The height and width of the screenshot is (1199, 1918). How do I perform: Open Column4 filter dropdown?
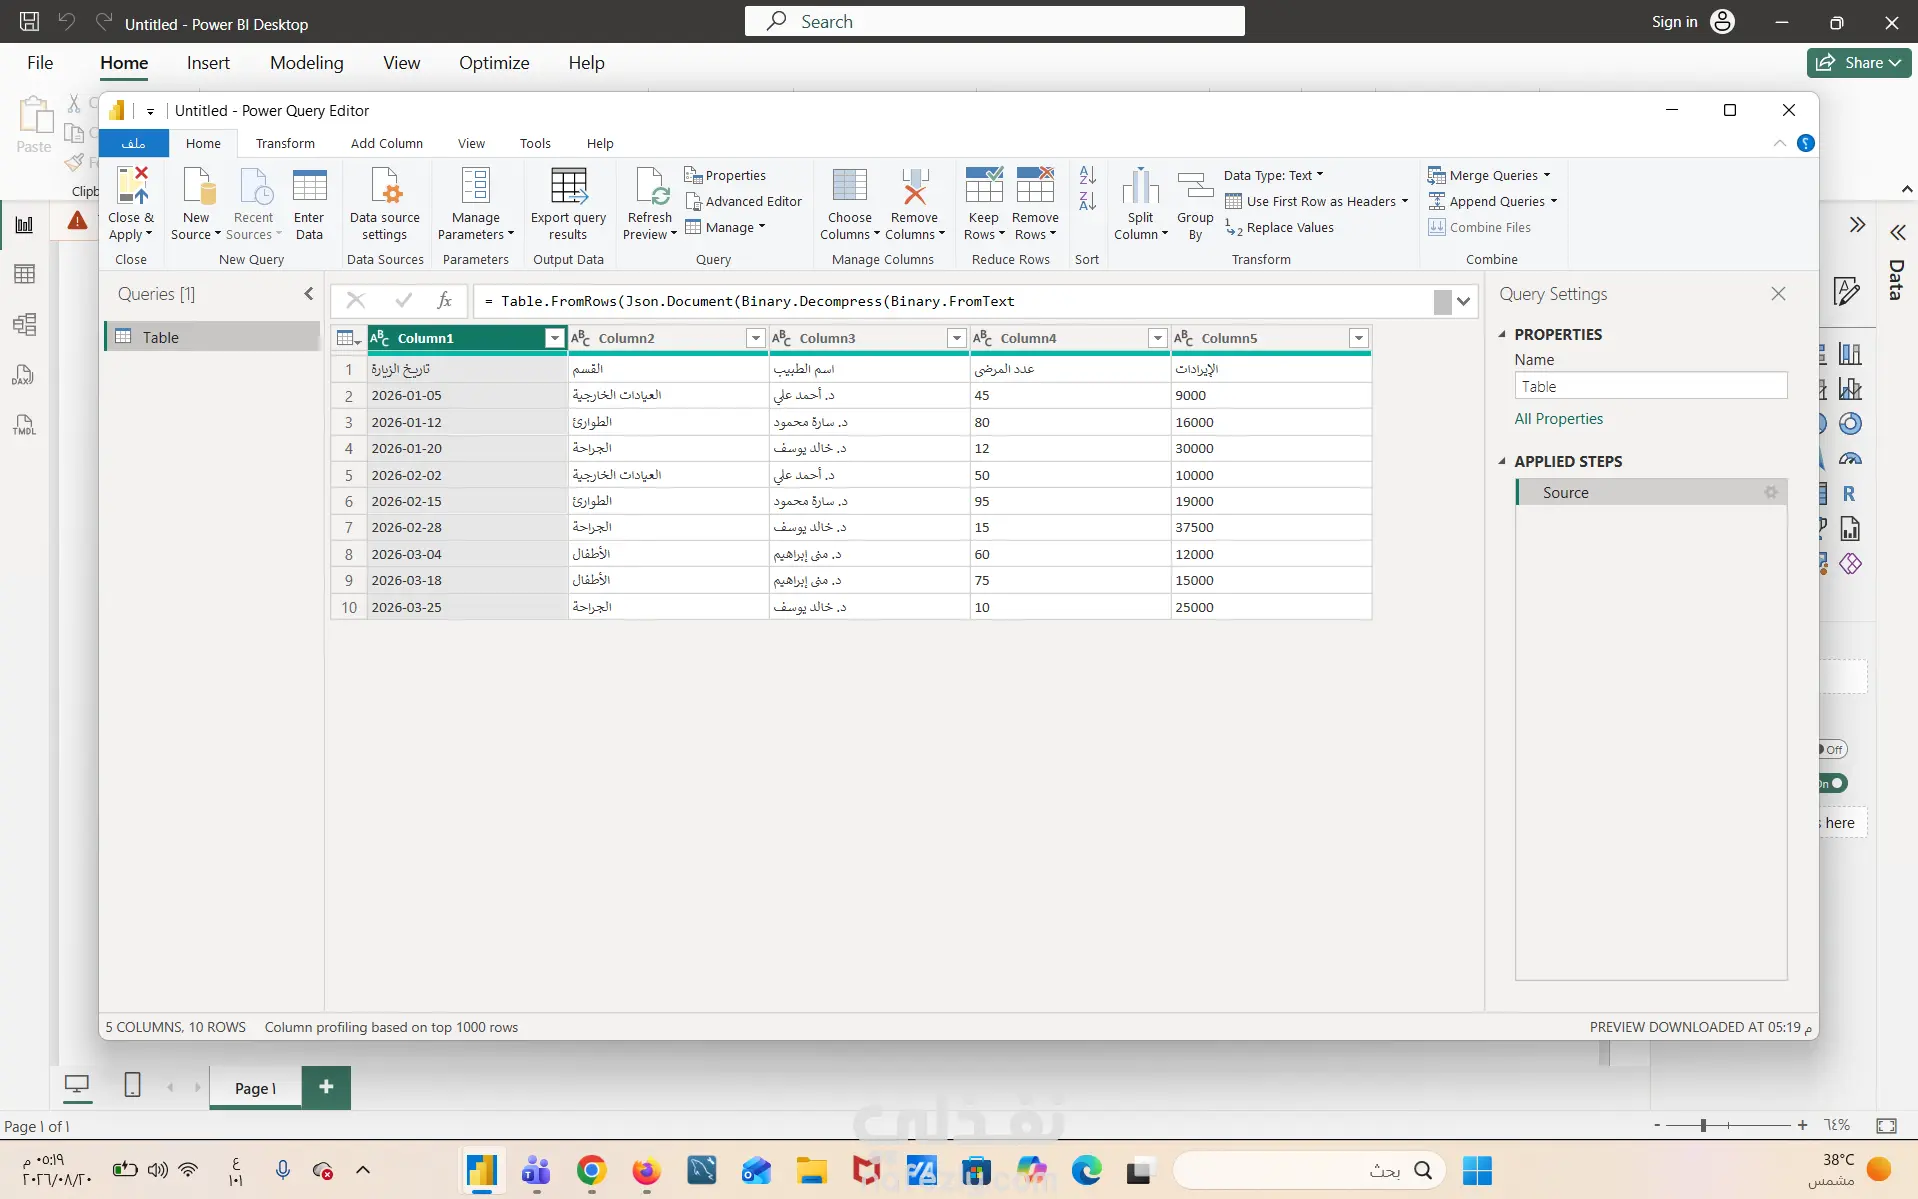pos(1158,338)
